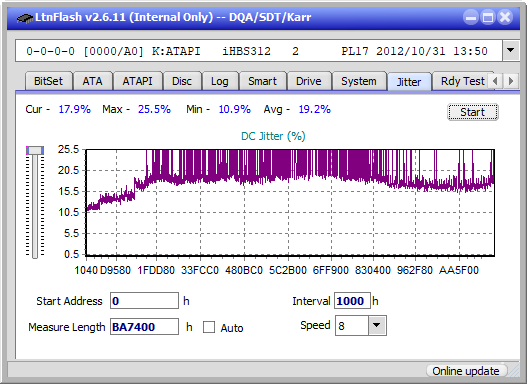Enable the Auto checkbox
The image size is (527, 384).
pos(209,327)
